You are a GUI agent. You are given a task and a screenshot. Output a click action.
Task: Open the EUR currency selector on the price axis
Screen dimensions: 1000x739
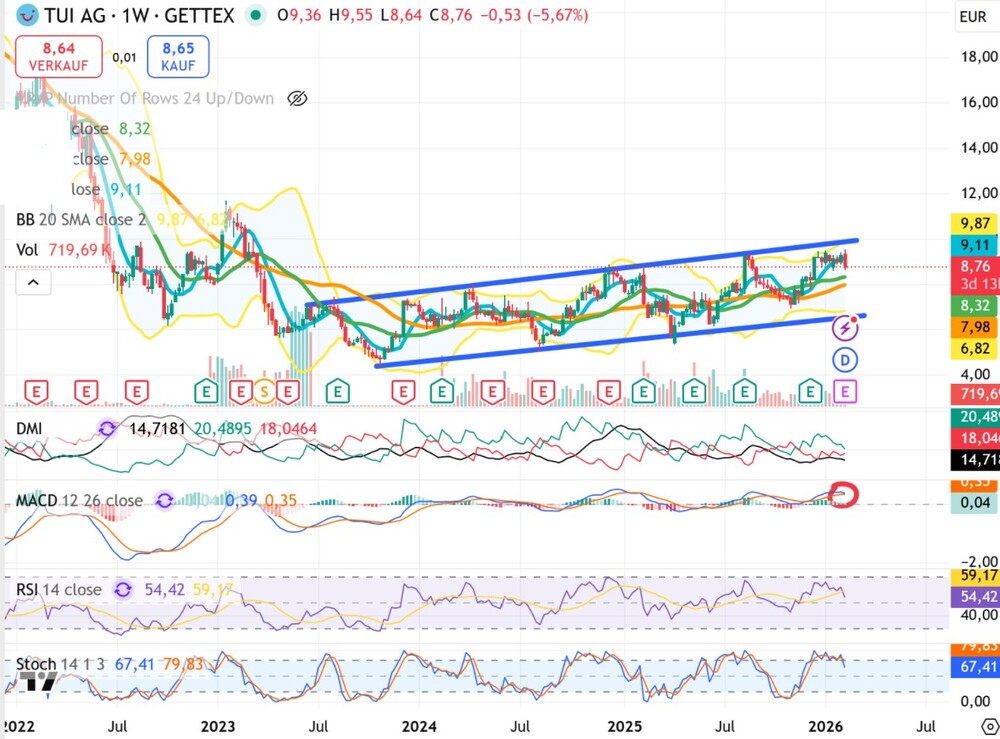[x=972, y=16]
